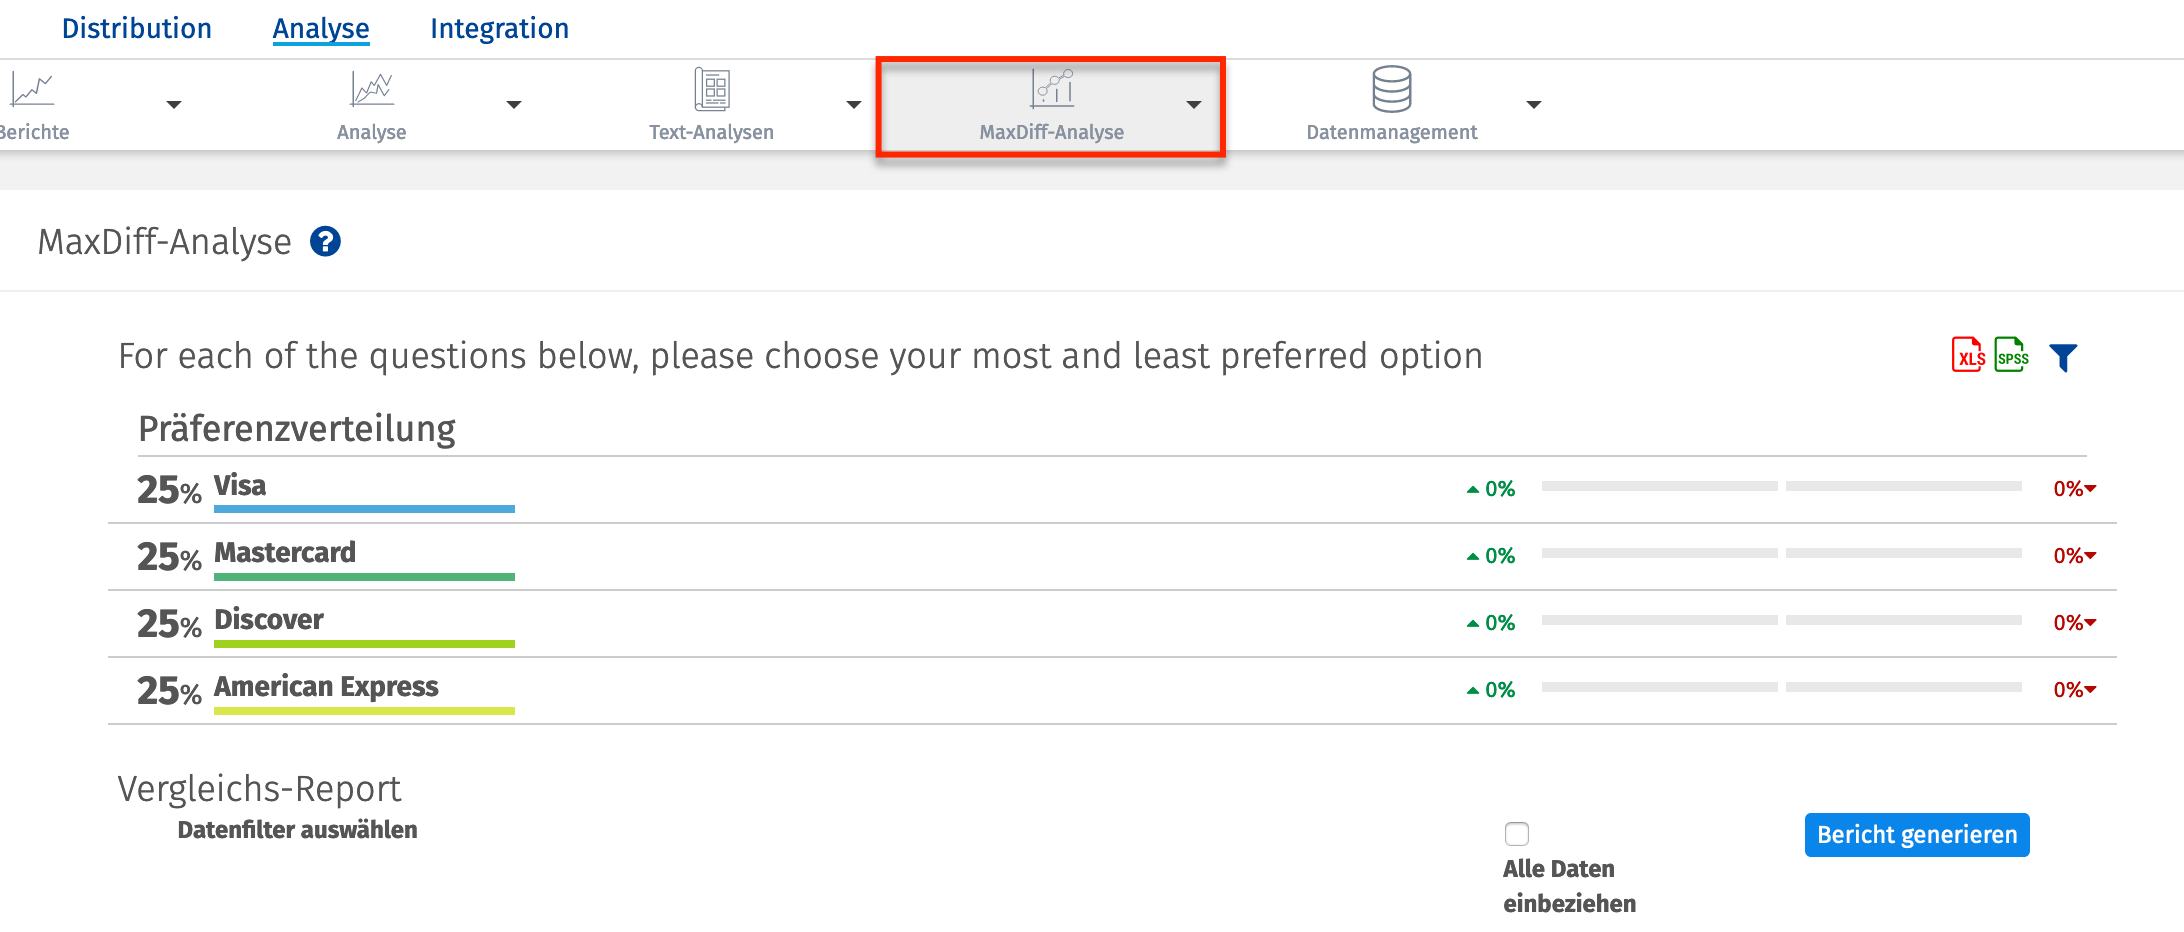Open the percentage dropdown on the Mastercard row
2184x932 pixels.
tap(2073, 556)
